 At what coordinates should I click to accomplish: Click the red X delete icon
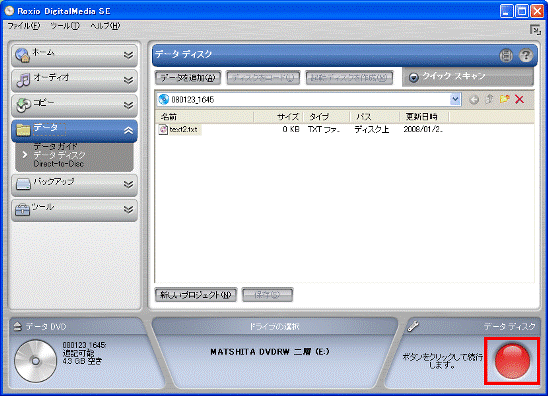[x=519, y=100]
